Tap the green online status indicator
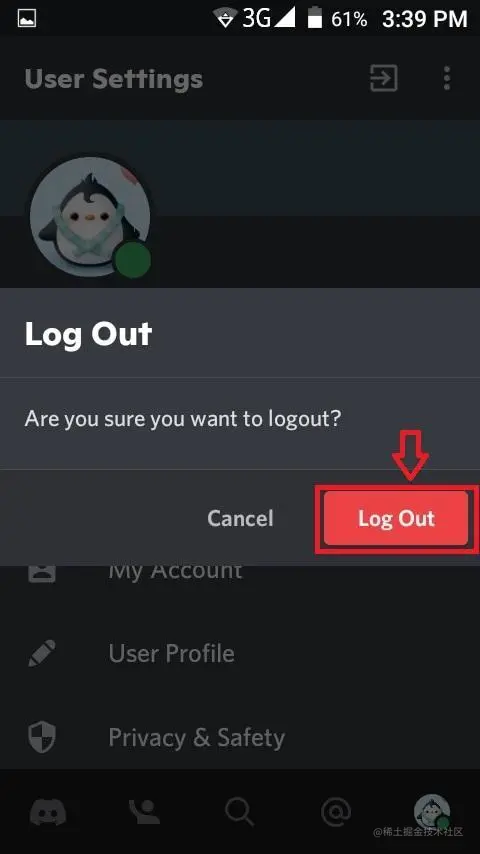 click(132, 259)
